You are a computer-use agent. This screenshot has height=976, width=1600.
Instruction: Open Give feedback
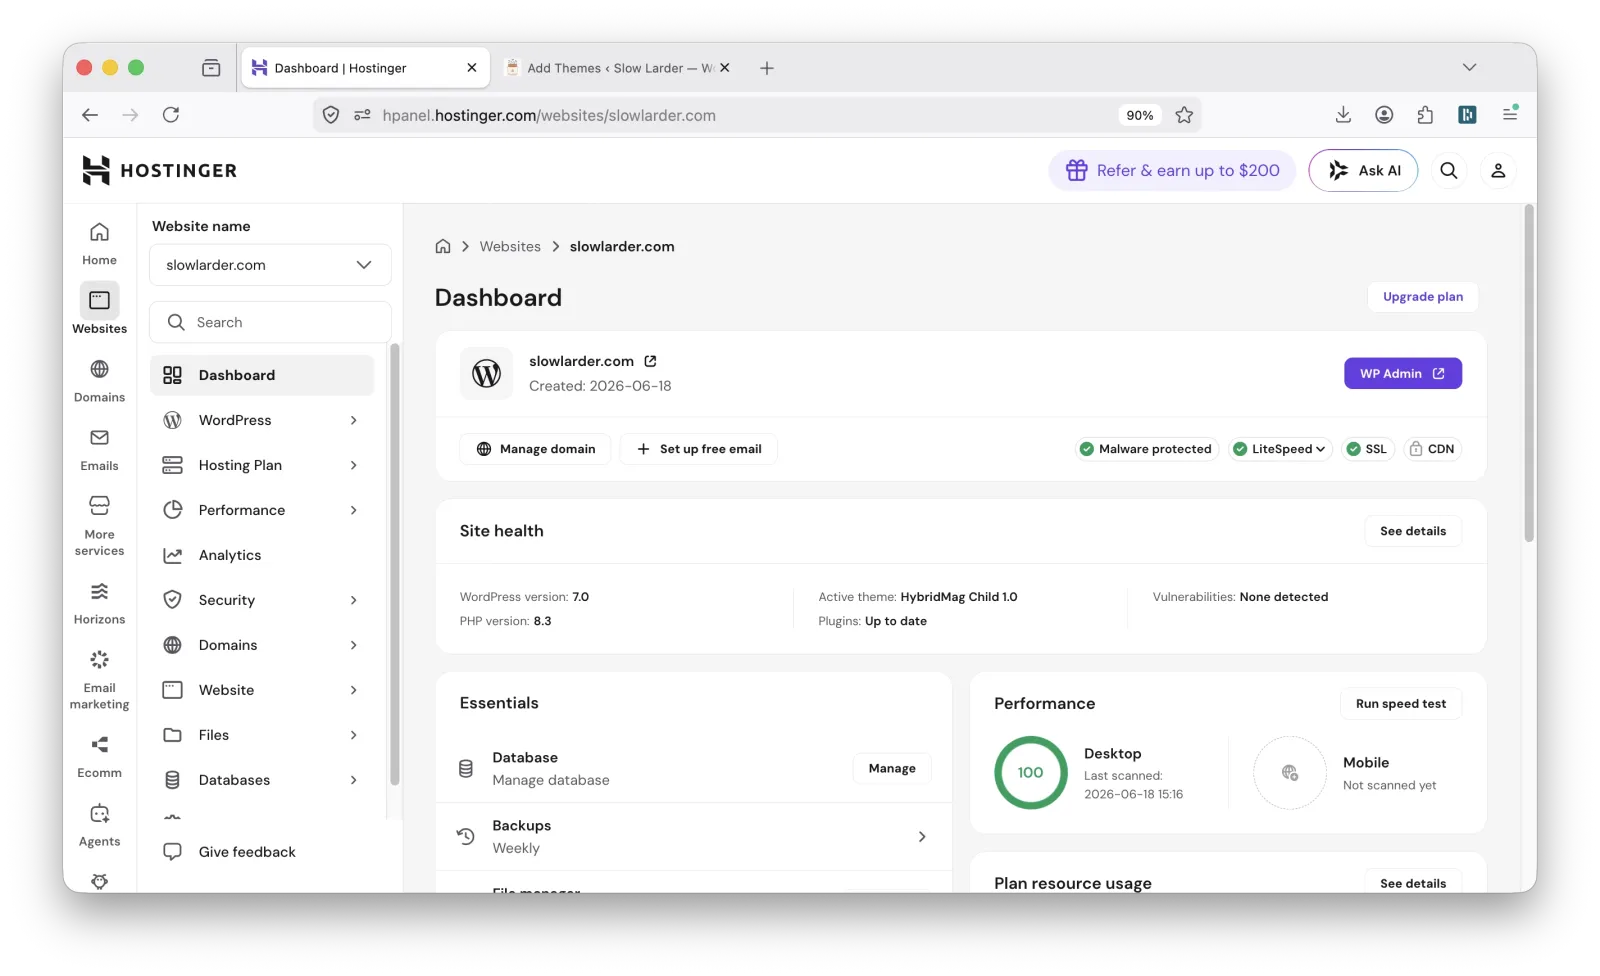[230, 852]
